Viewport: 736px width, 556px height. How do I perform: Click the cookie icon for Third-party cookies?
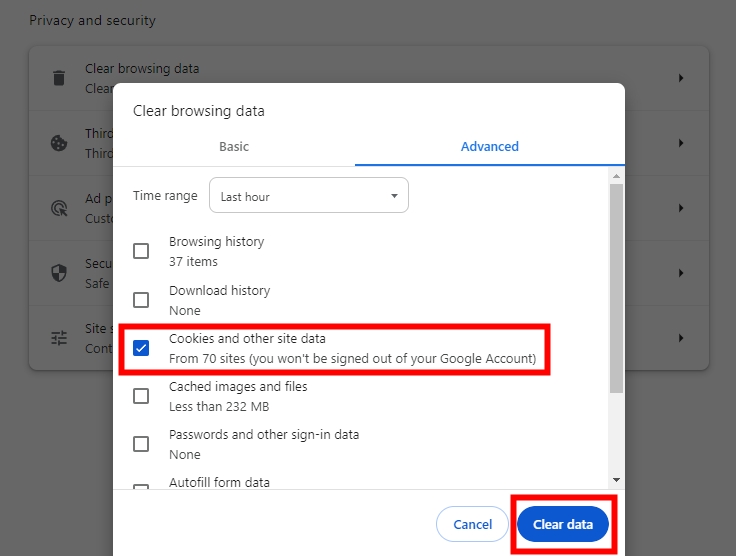pyautogui.click(x=59, y=143)
